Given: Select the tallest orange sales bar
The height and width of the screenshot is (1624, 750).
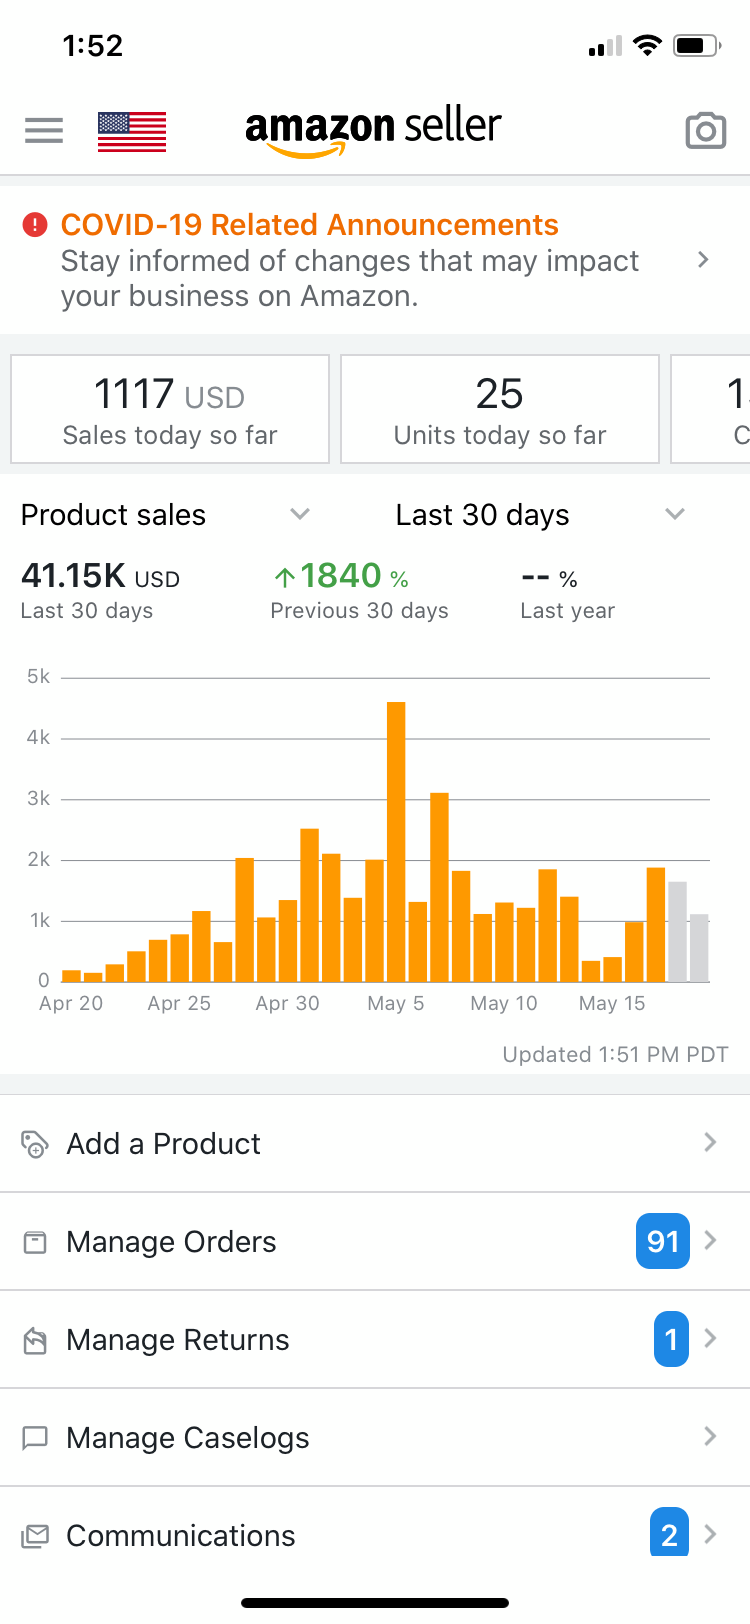Looking at the screenshot, I should point(396,840).
